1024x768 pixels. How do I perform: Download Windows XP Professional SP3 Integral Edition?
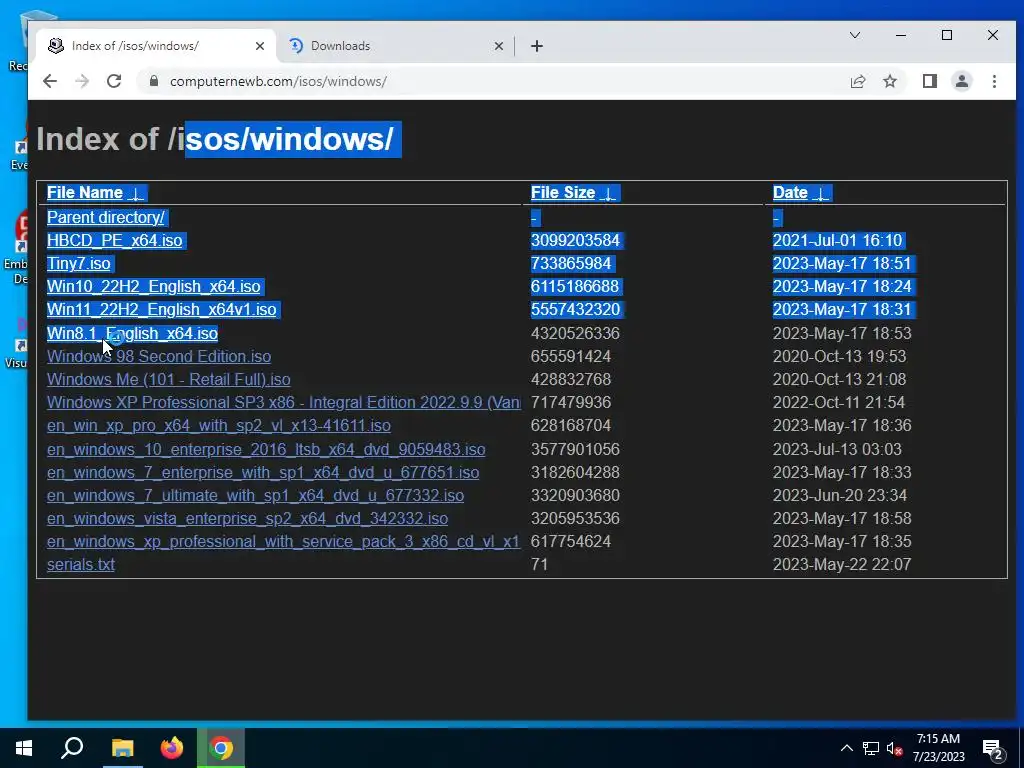coord(283,402)
